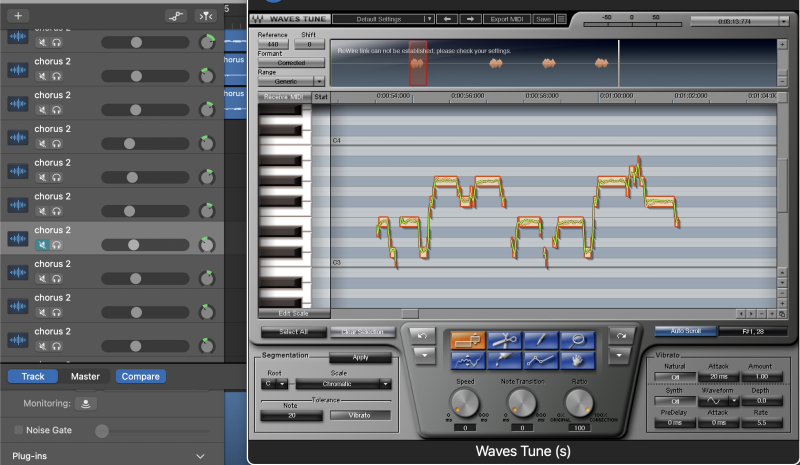Click the Select All button

pyautogui.click(x=293, y=332)
